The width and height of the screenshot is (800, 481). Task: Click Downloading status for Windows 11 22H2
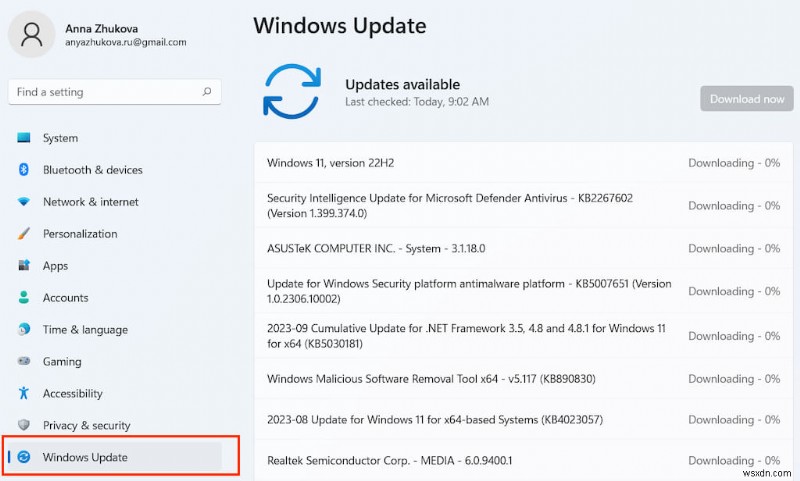click(734, 163)
